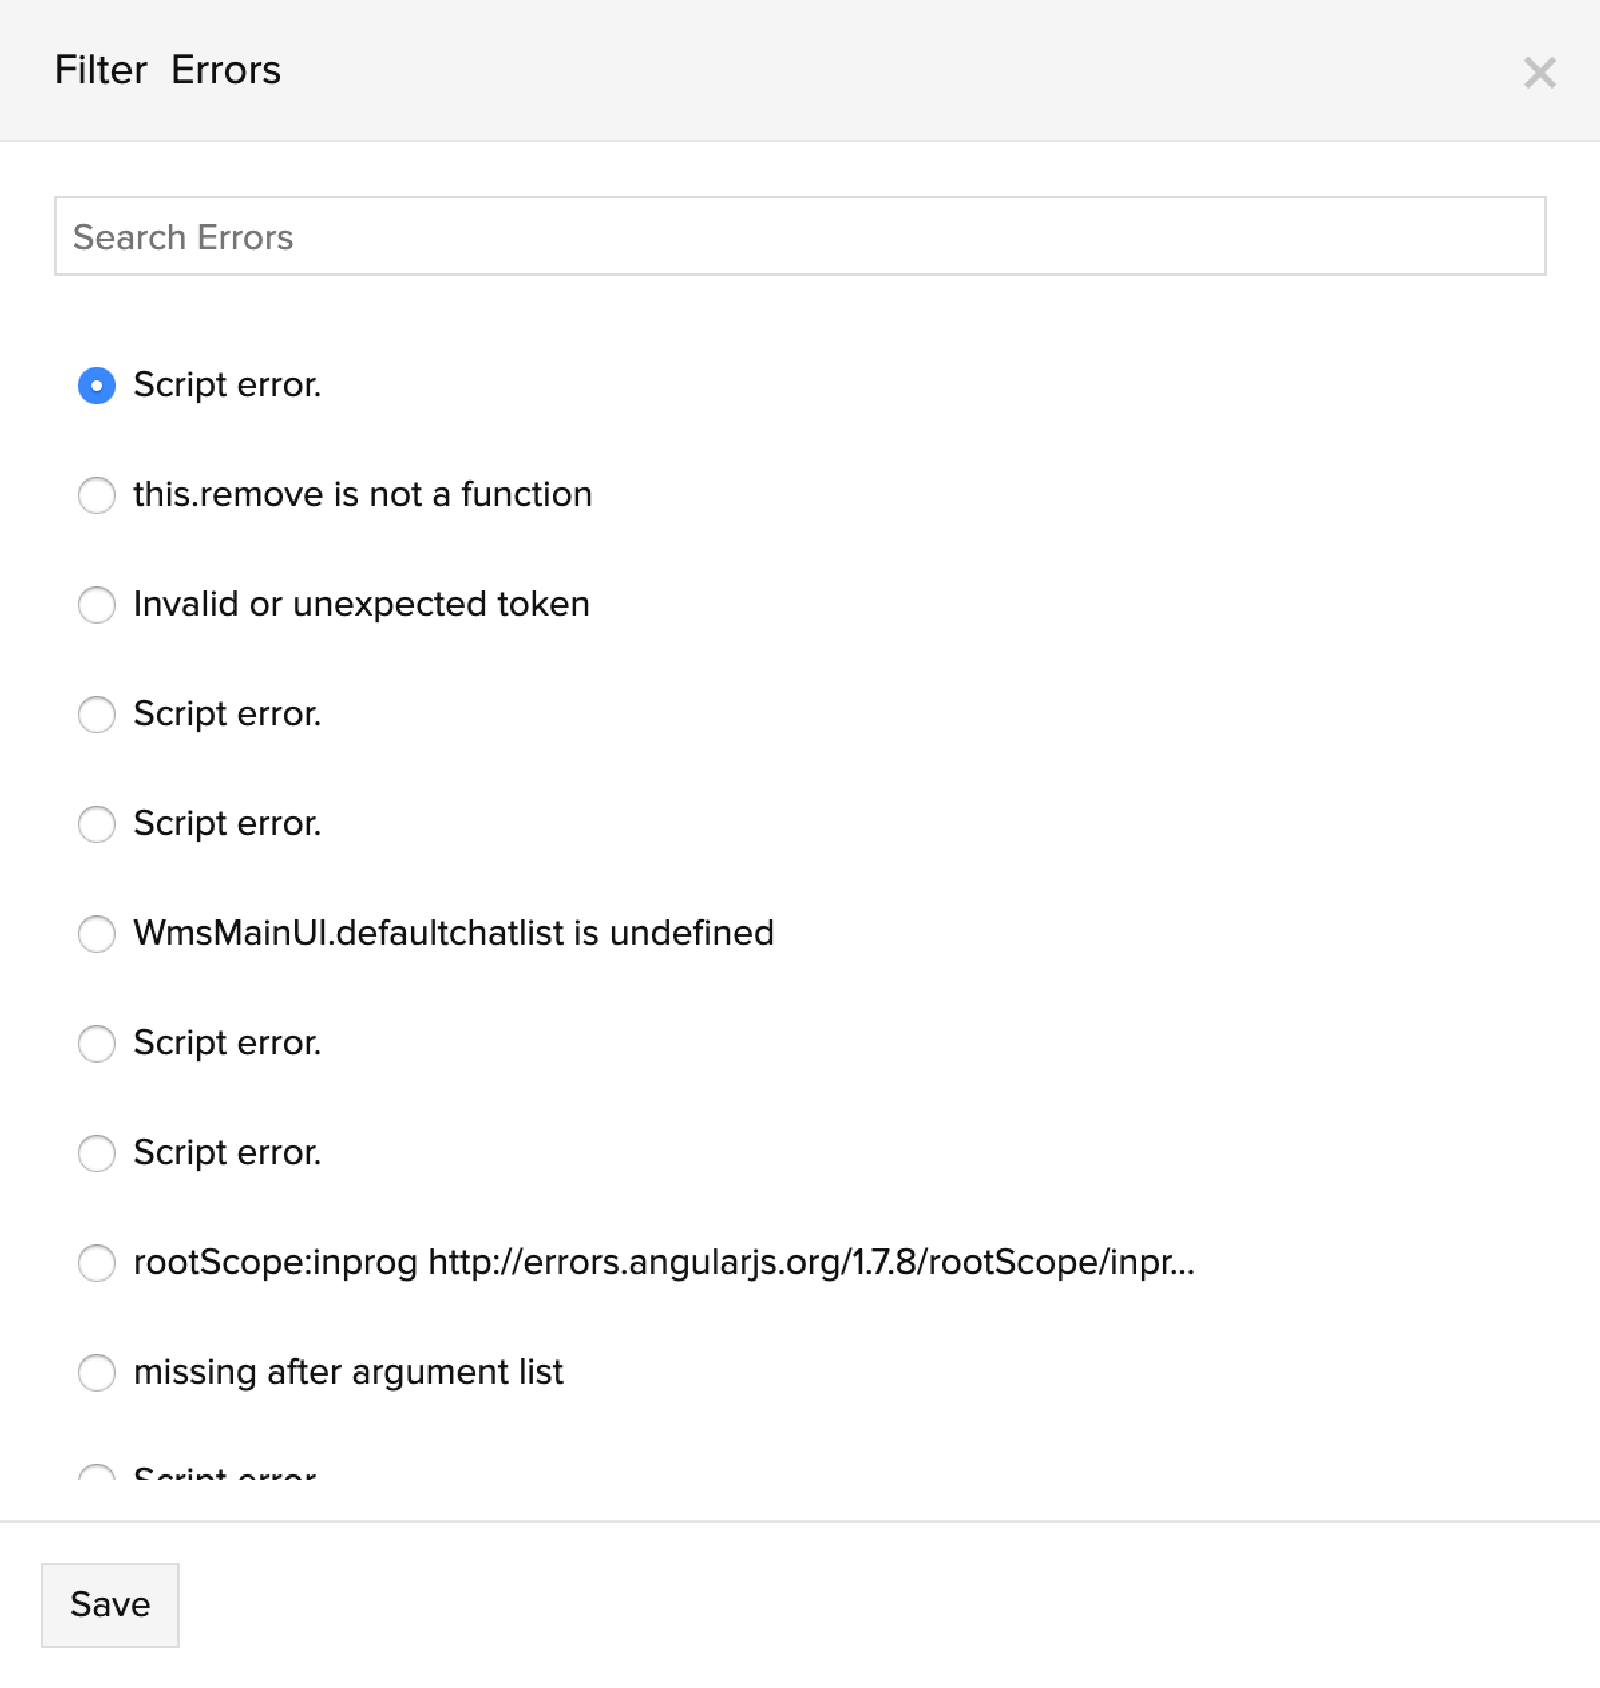Click the 'Invalid or unexpected token' label text
This screenshot has width=1600, height=1688.
click(x=361, y=605)
